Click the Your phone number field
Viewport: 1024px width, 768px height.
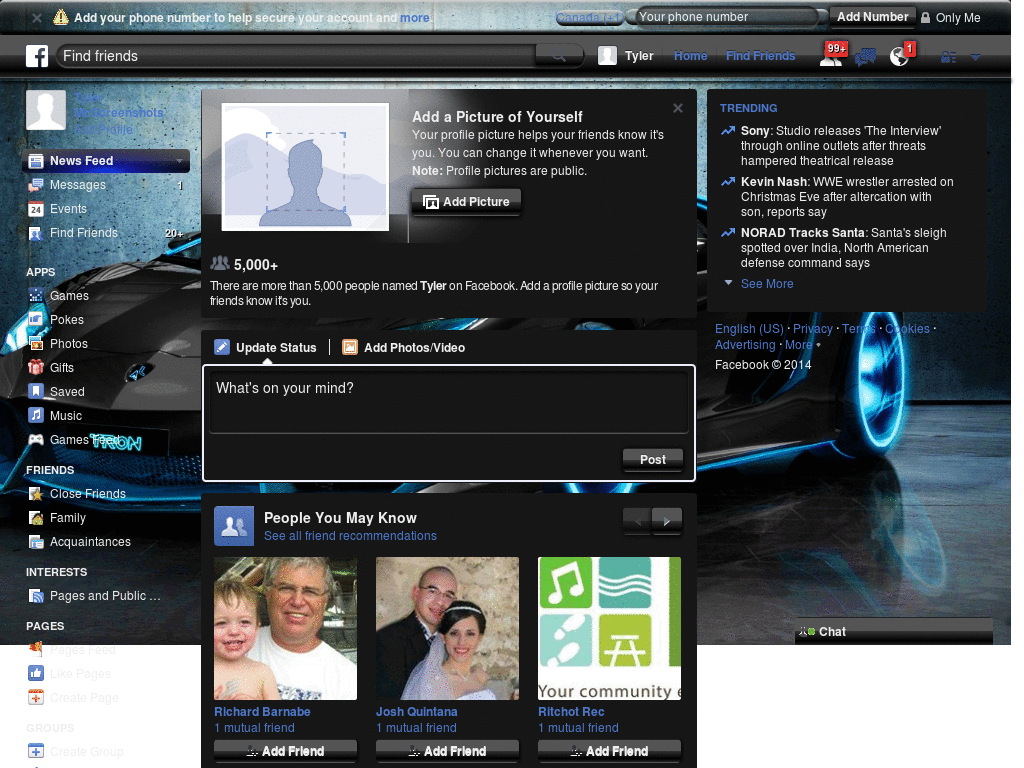(726, 17)
